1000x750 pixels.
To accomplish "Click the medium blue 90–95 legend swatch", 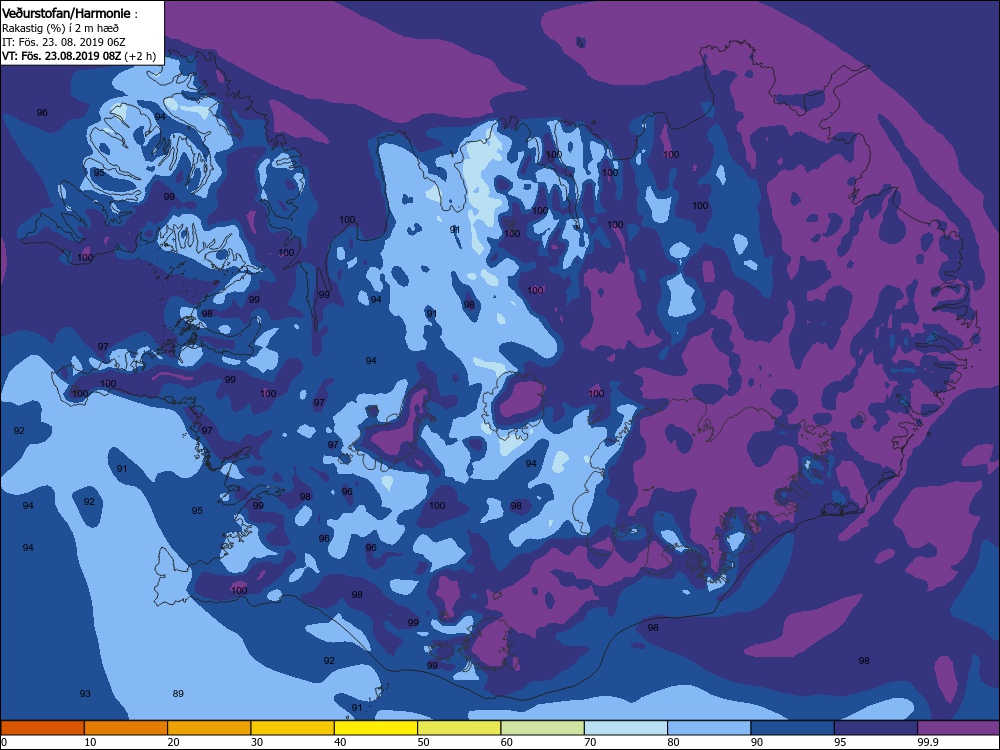I will (x=793, y=728).
